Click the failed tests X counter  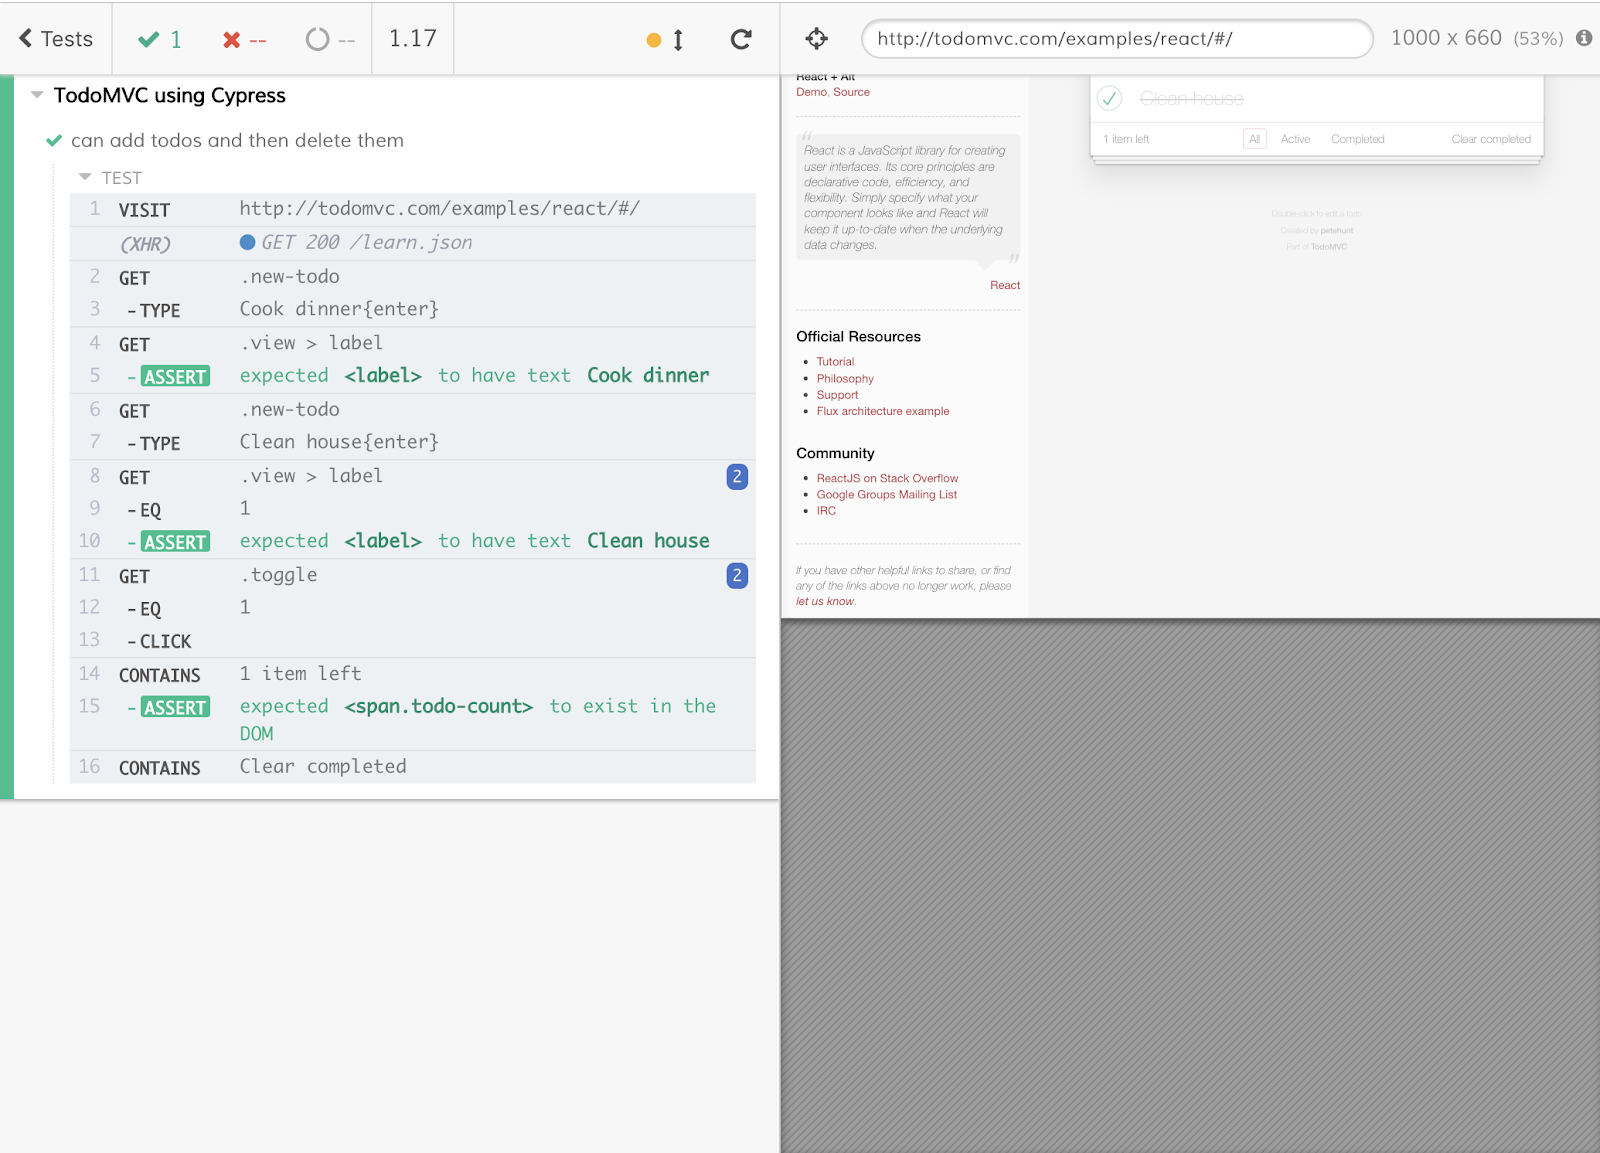(x=244, y=39)
